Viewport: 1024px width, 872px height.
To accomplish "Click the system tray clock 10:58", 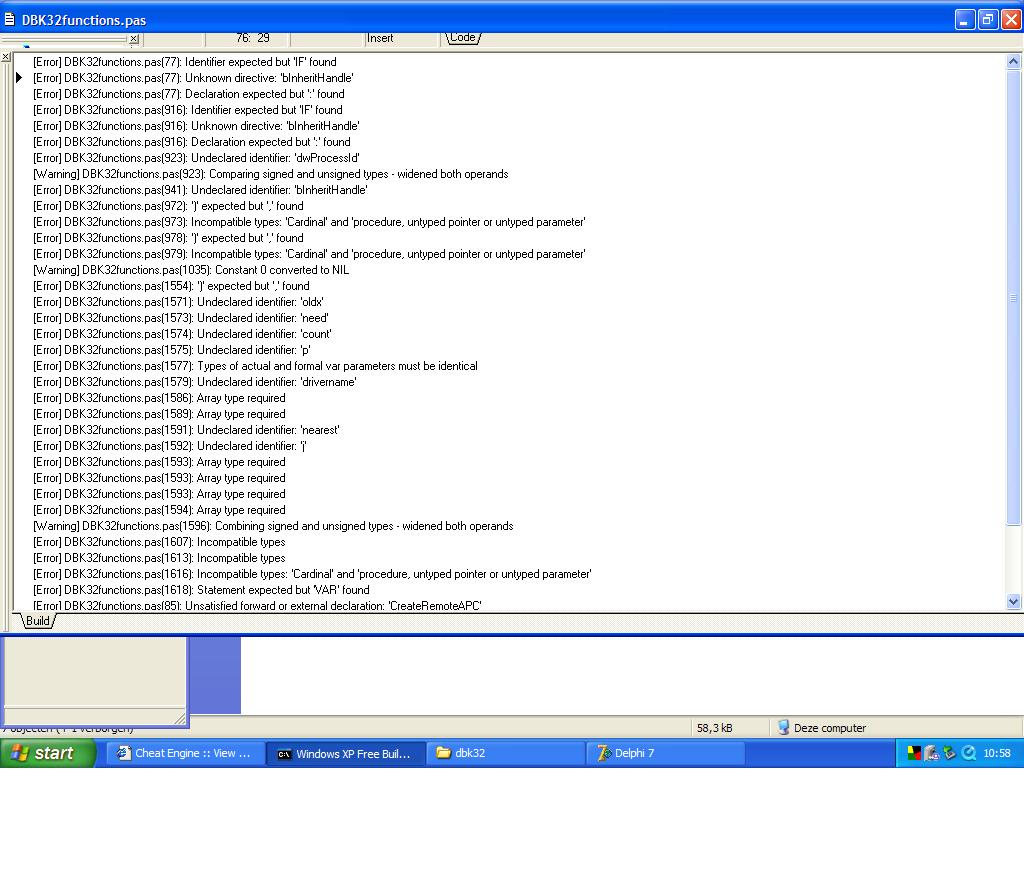I will coord(997,753).
